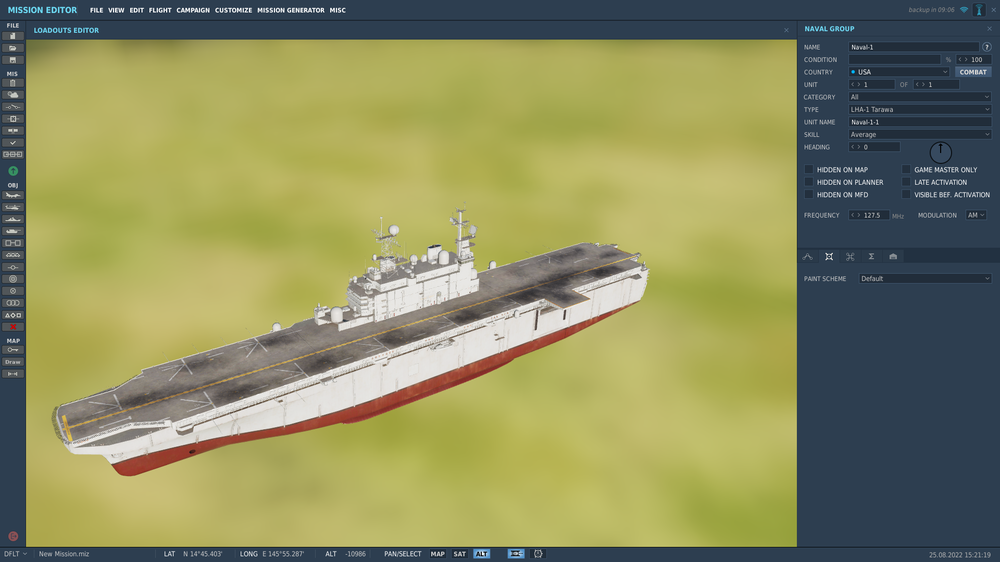Toggle ALT view mode in status bar
1000x562 pixels.
482,554
